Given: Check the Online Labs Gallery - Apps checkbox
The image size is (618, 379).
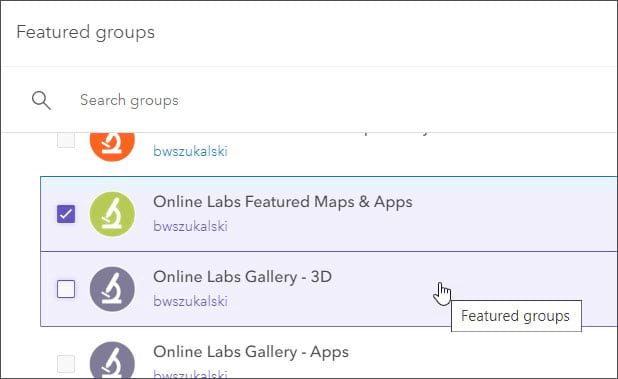Looking at the screenshot, I should 66,364.
